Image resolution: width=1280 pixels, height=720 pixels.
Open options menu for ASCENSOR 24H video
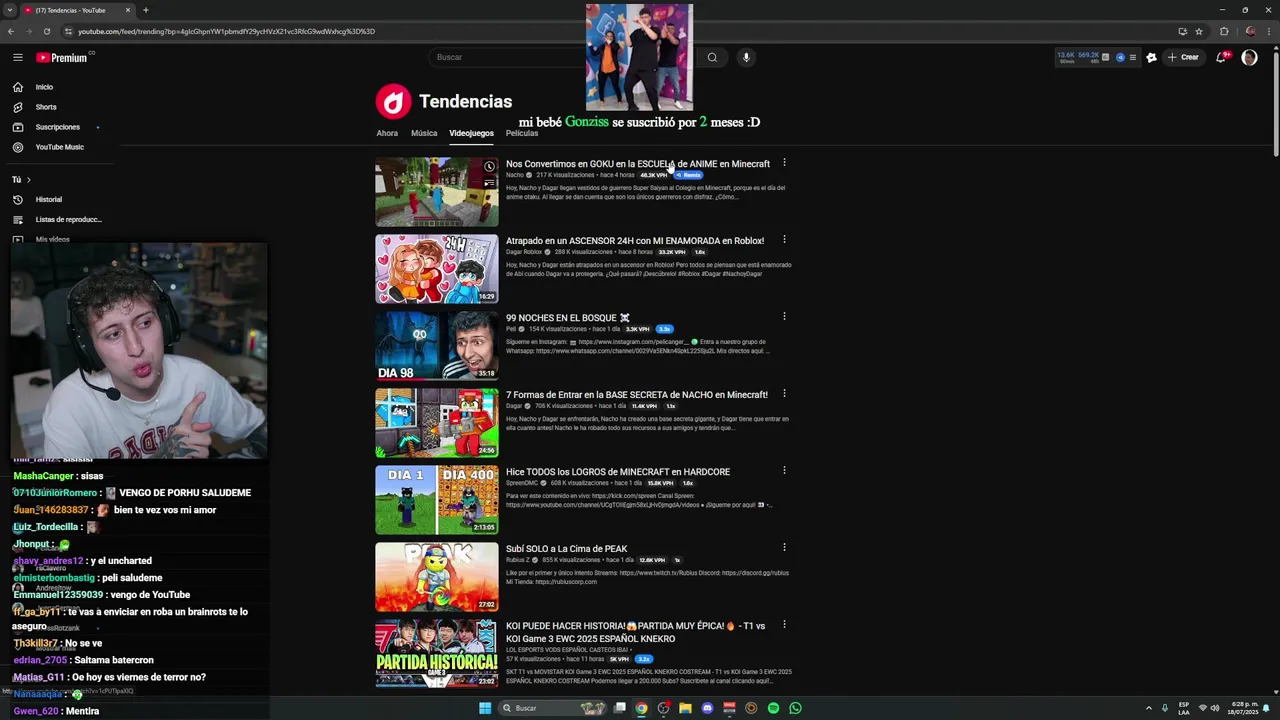point(784,239)
